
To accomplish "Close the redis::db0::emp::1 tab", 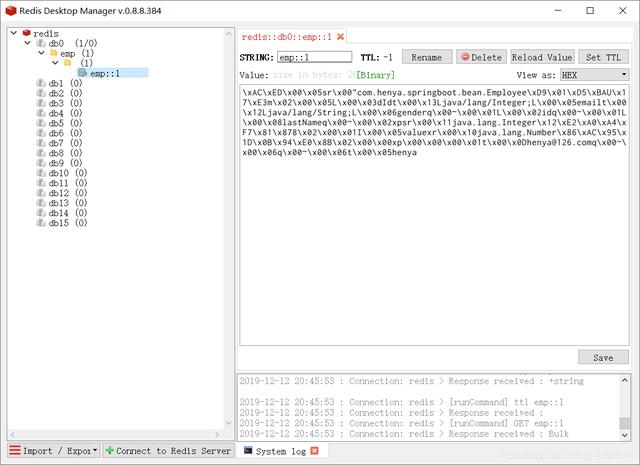I will 340,37.
